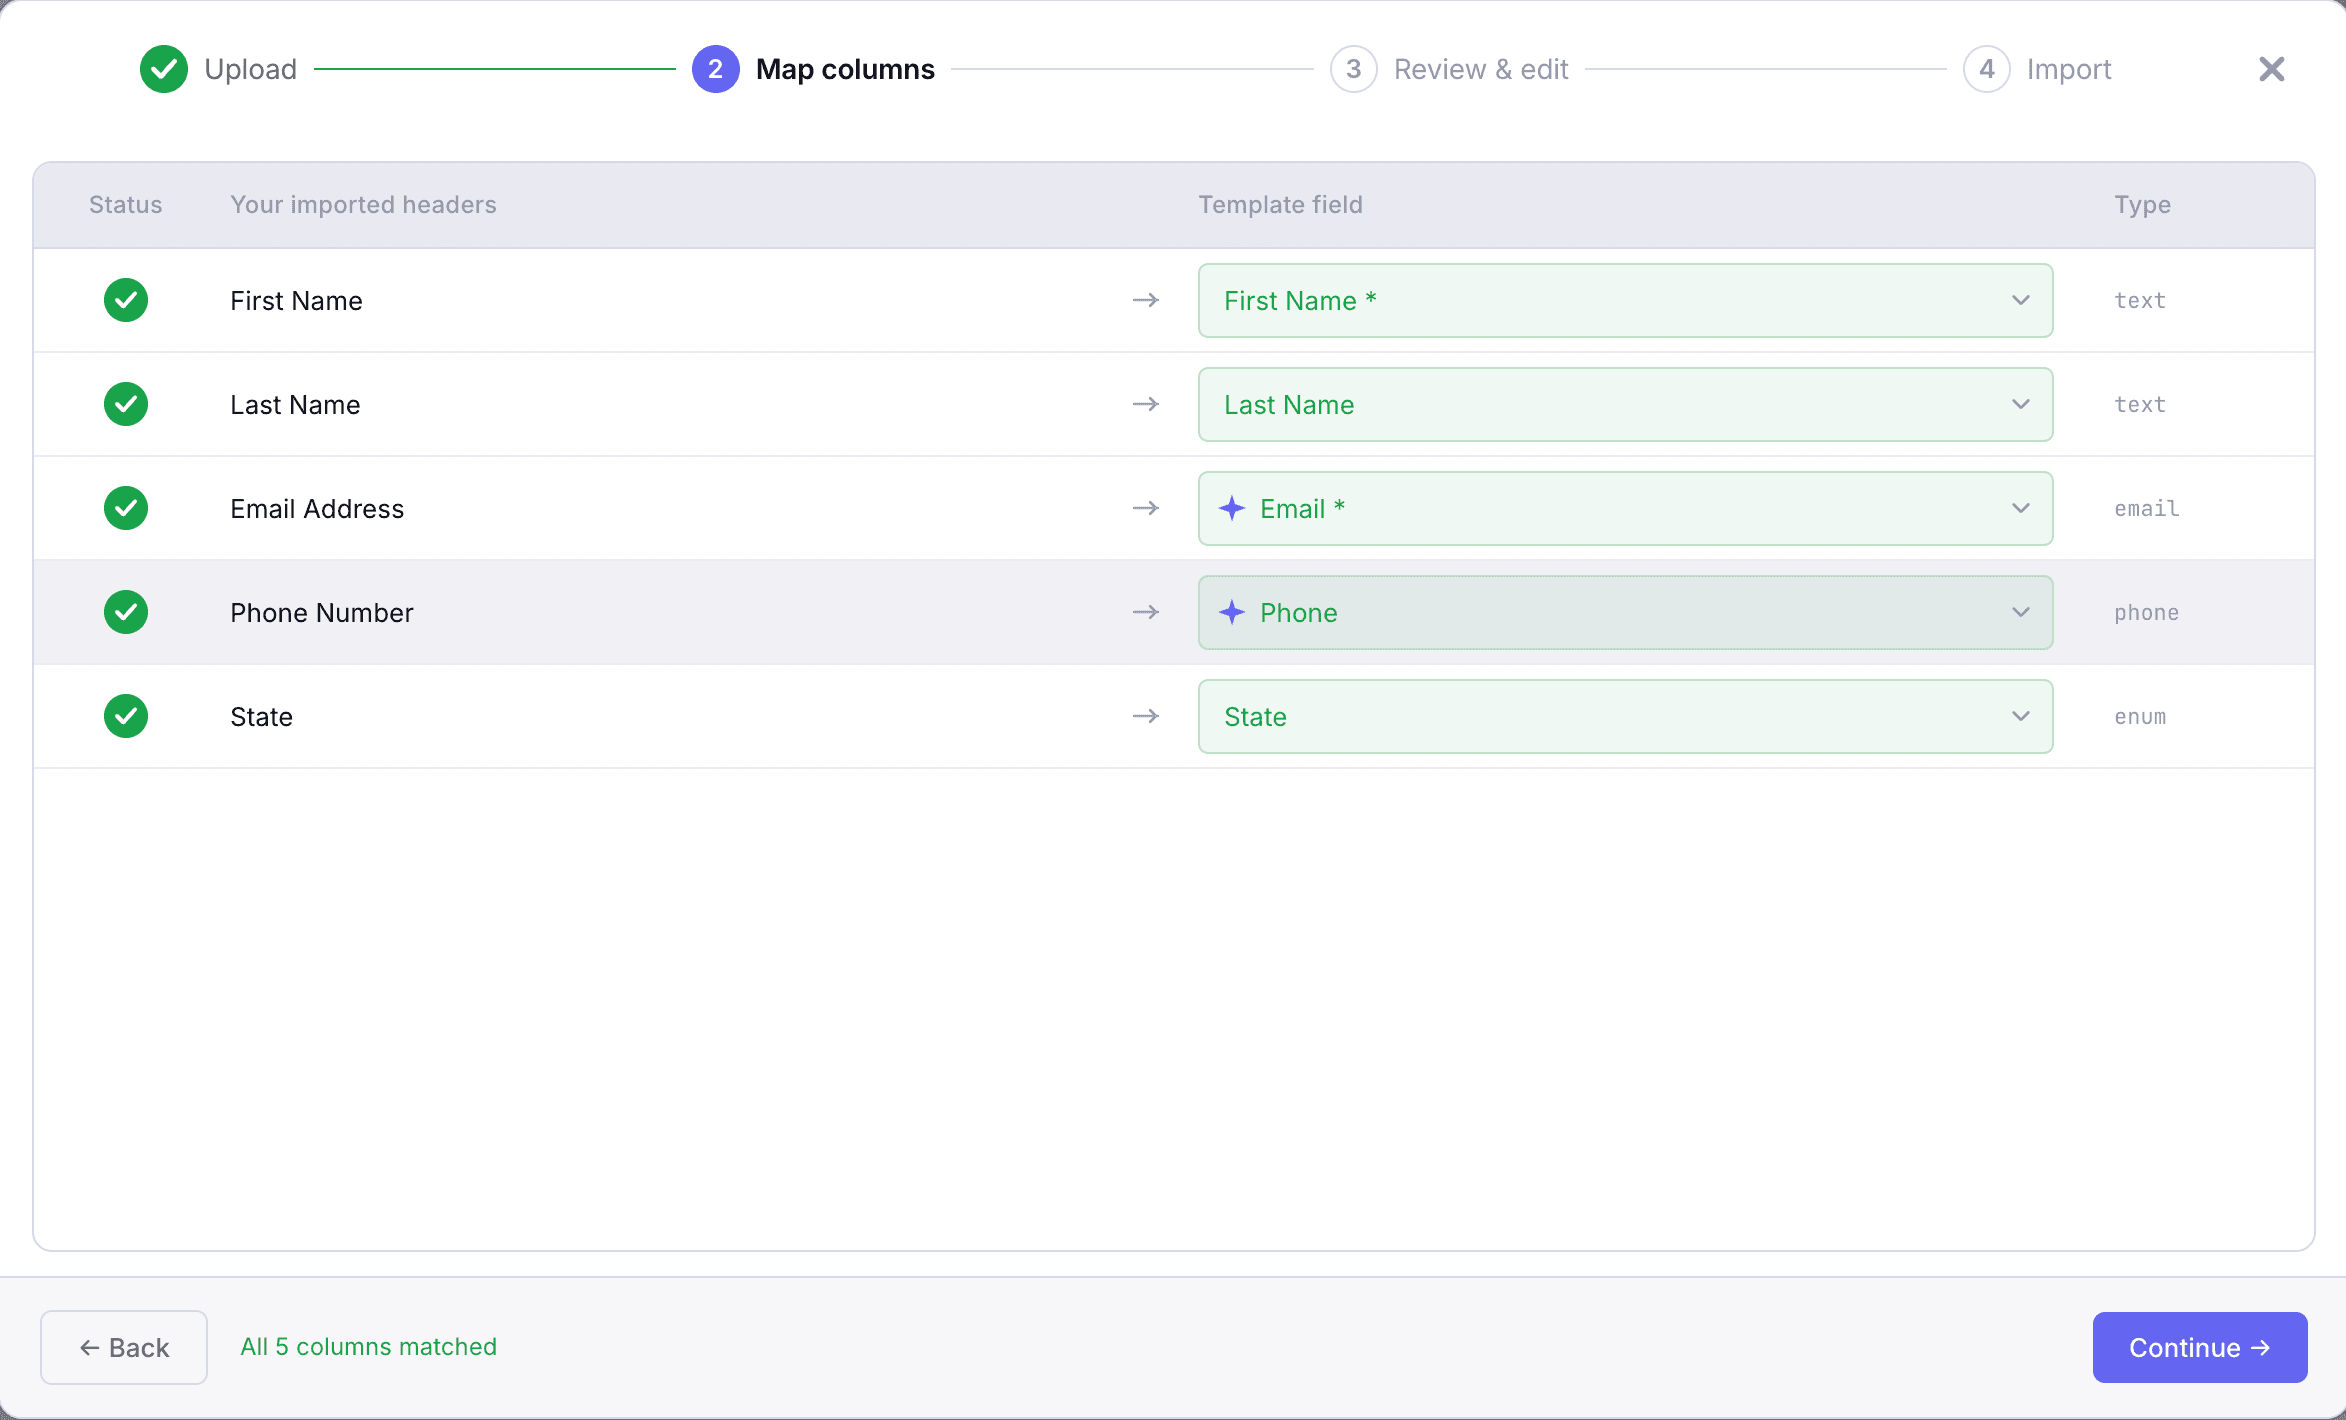Screen dimensions: 2346x1420
Task: Click the step 3 circle icon
Action: 1354,69
